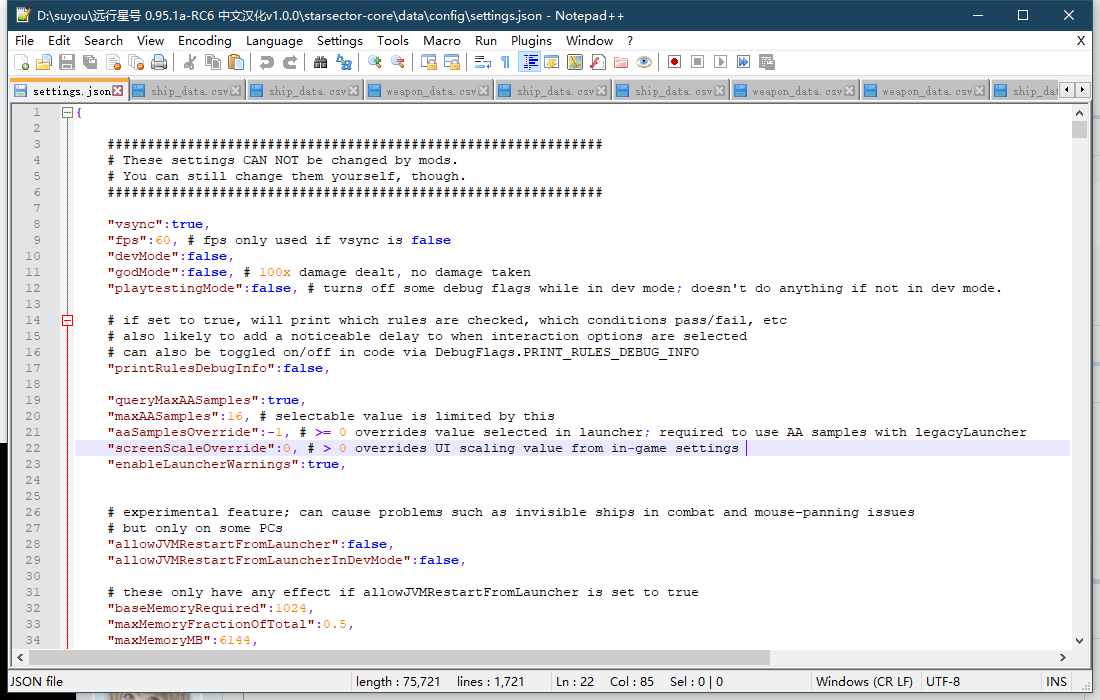Viewport: 1100px width, 700px height.
Task: Click the Print icon in toolbar
Action: [x=159, y=62]
